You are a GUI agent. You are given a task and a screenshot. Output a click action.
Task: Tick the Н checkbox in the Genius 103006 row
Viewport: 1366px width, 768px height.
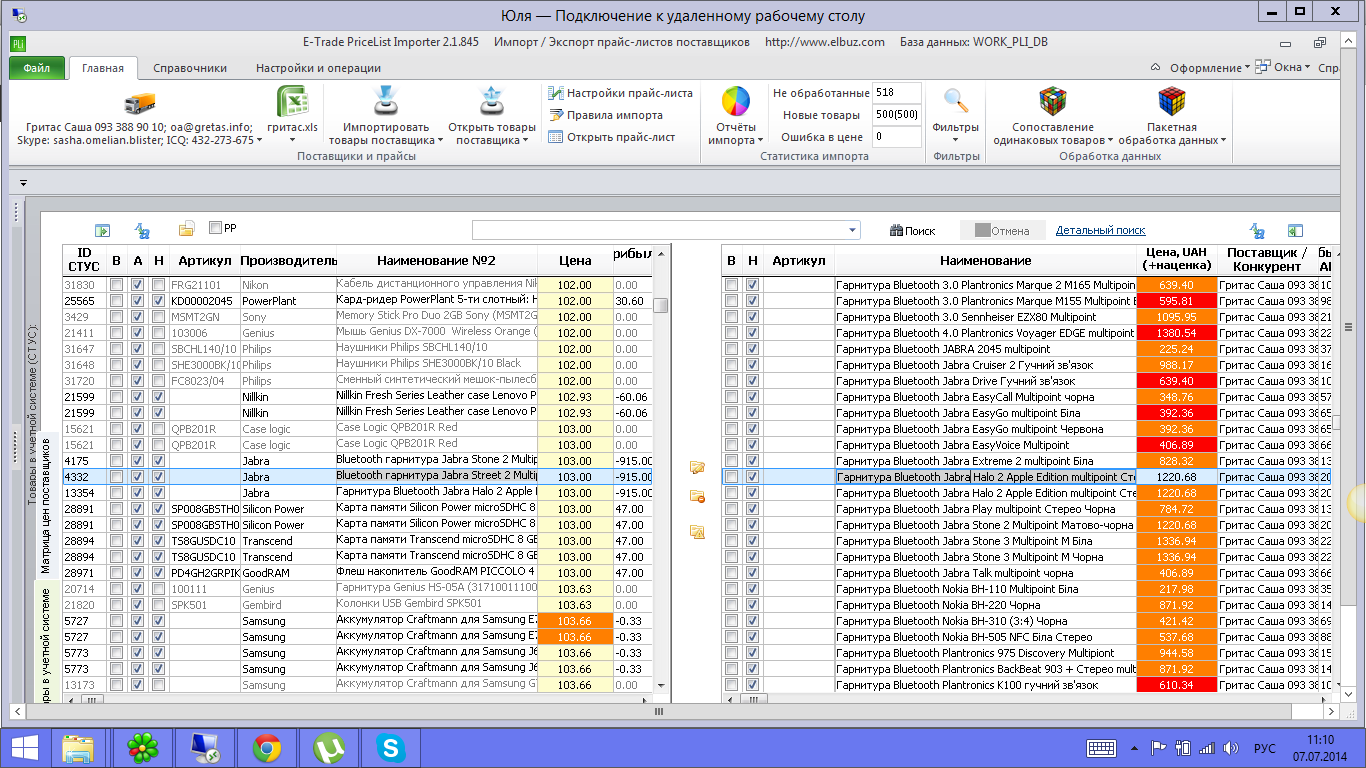coord(158,333)
